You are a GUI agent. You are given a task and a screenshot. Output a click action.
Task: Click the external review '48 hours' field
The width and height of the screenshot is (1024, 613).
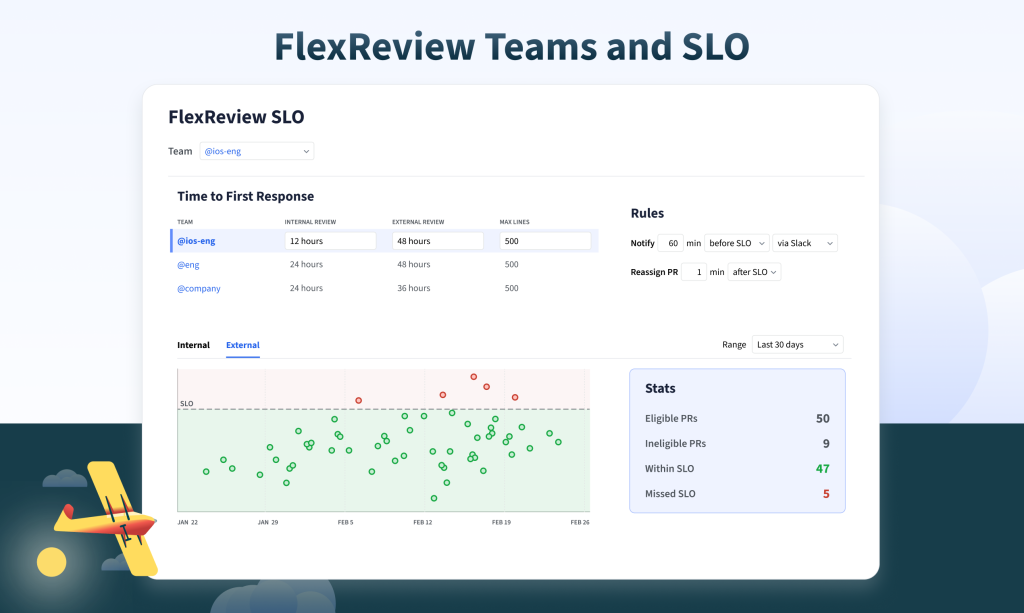coord(437,241)
